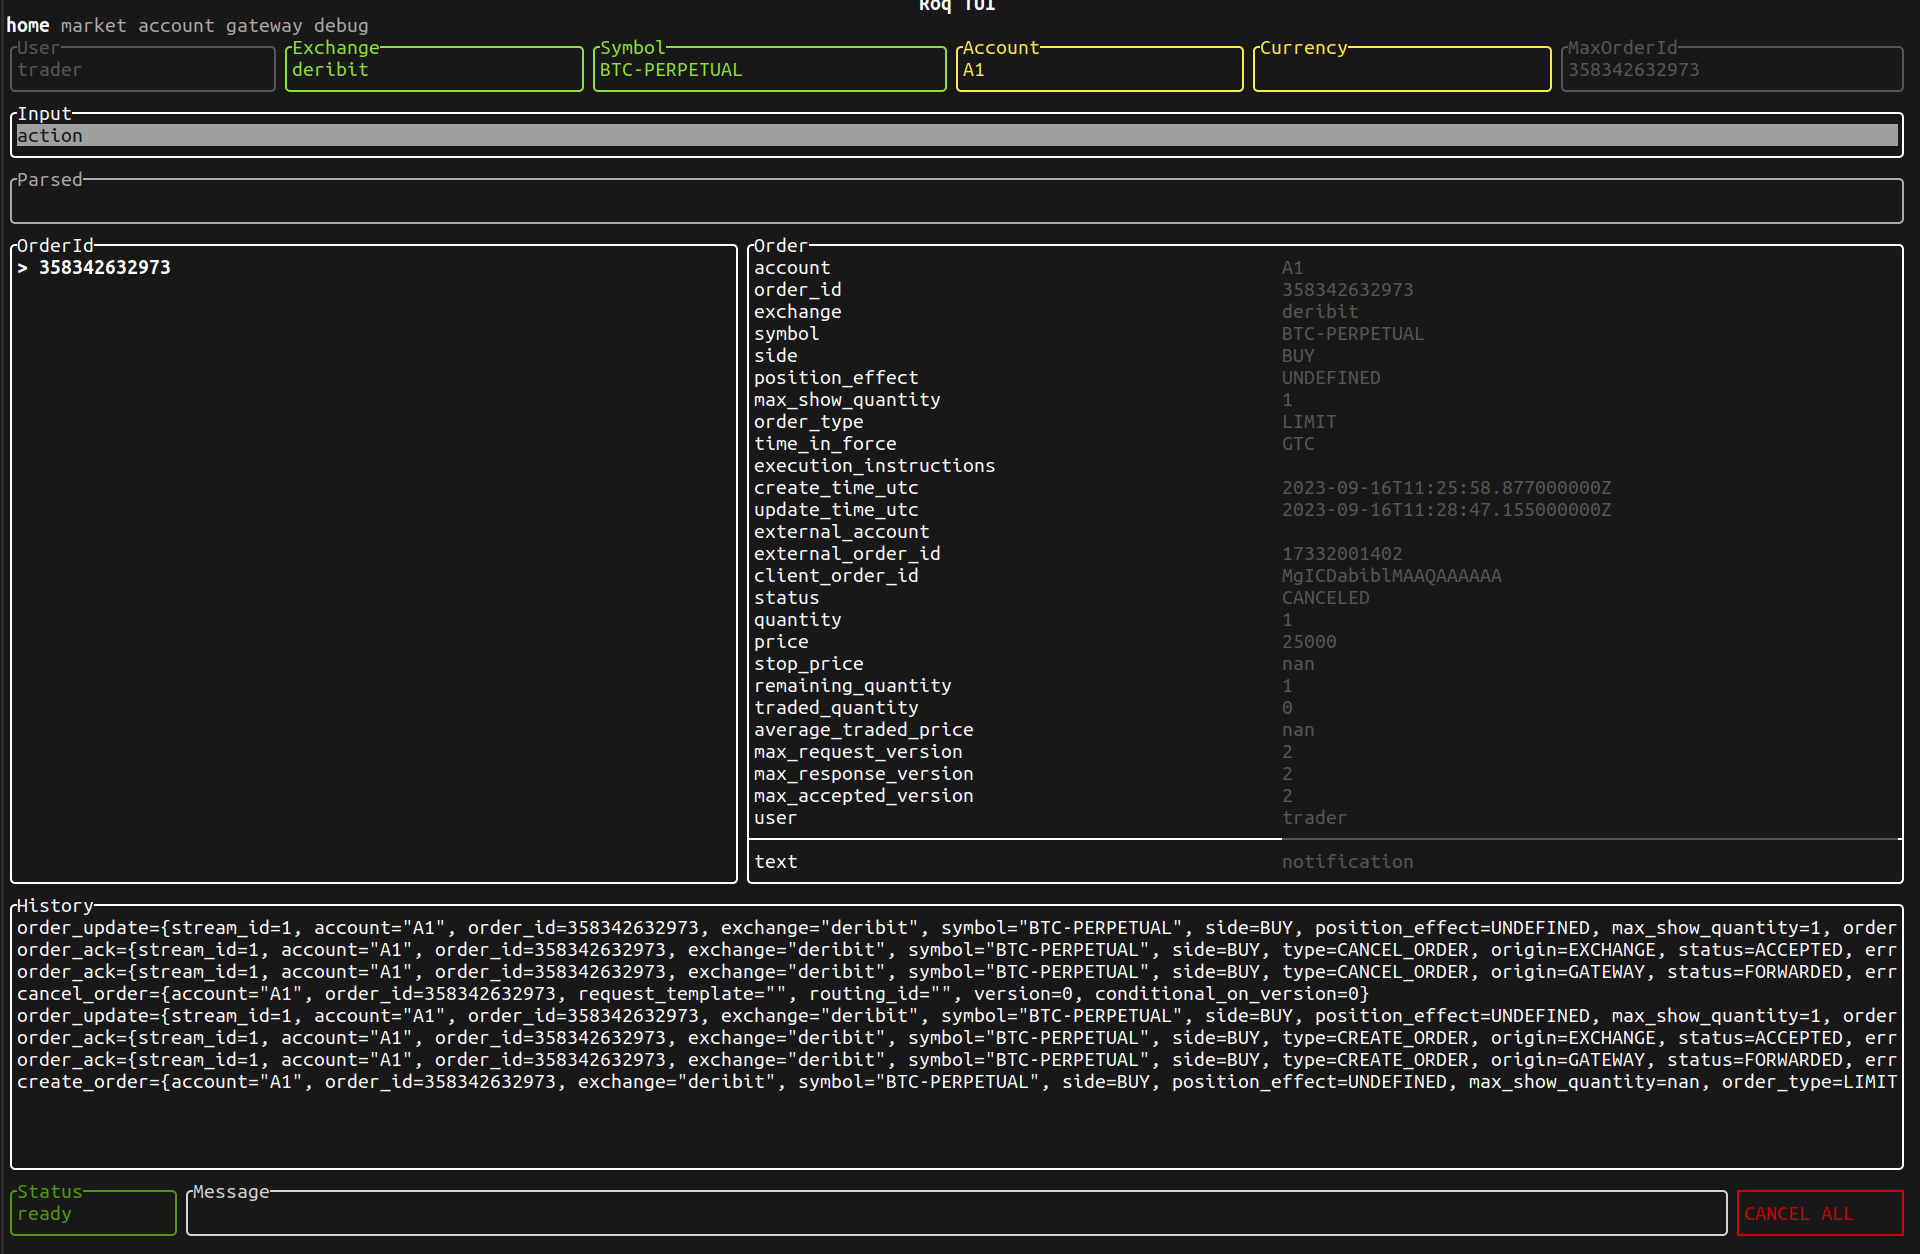The image size is (1920, 1254).
Task: Click the CANCEL ALL button
Action: click(x=1820, y=1213)
